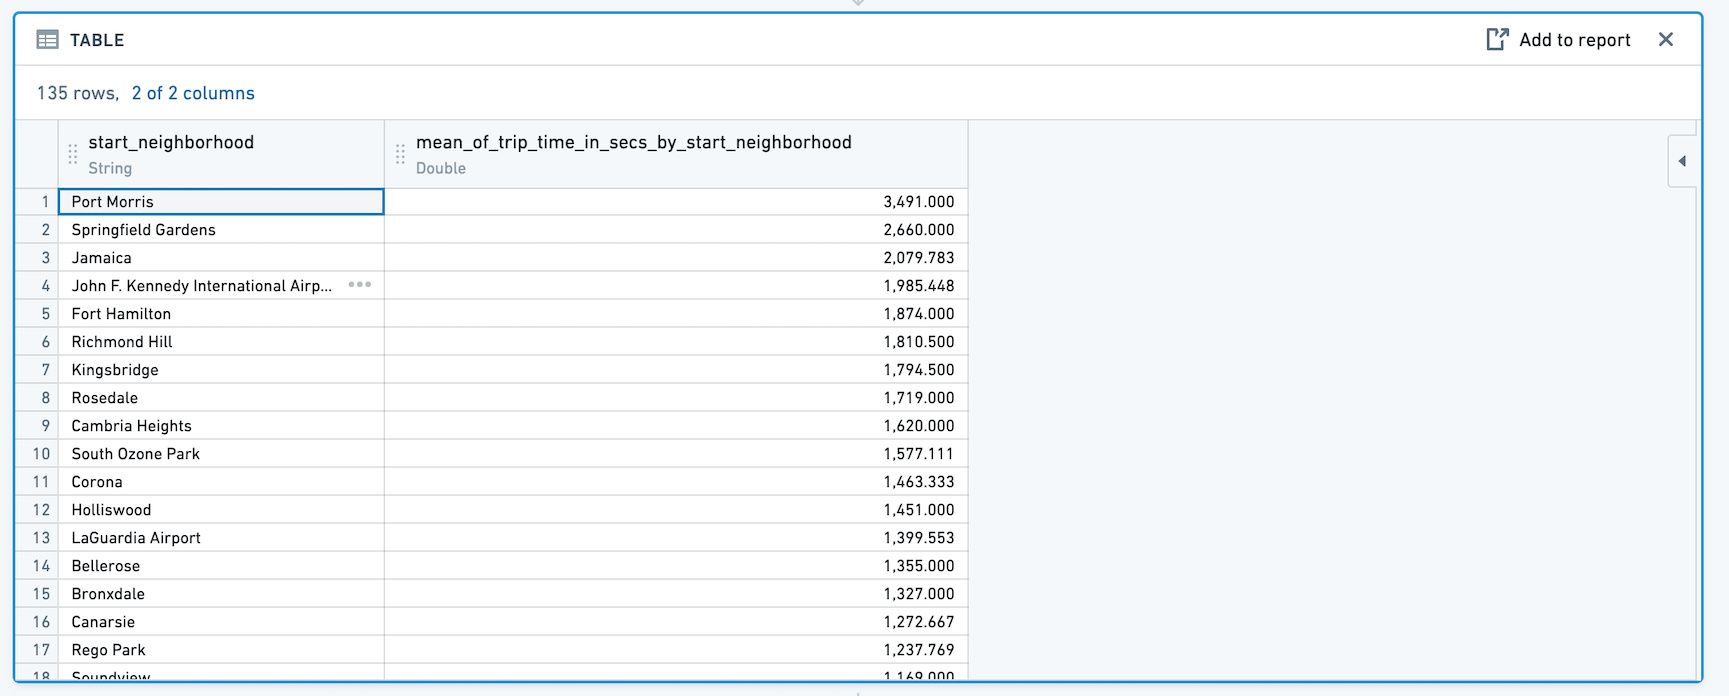1729x696 pixels.
Task: Select the Springfield Gardens cell
Action: [221, 230]
